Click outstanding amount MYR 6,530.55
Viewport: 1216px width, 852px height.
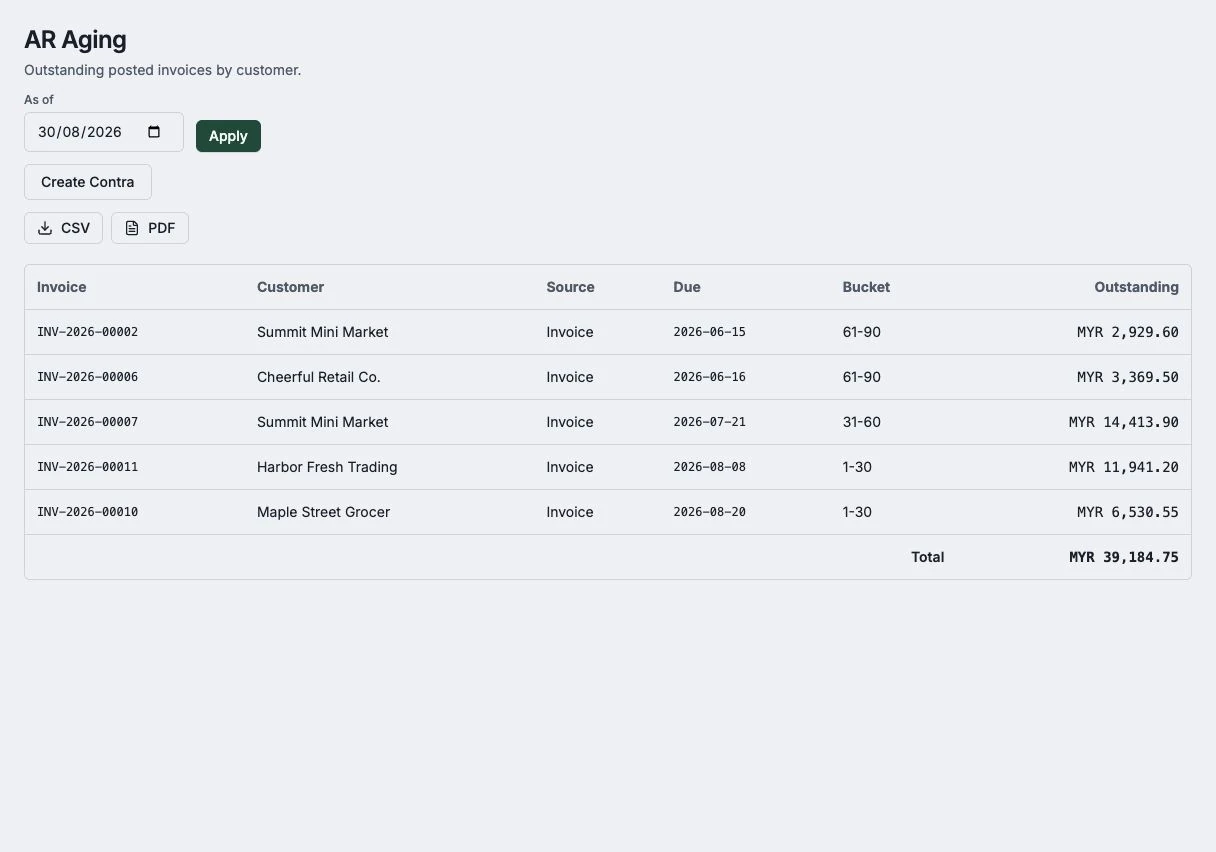(x=1127, y=512)
